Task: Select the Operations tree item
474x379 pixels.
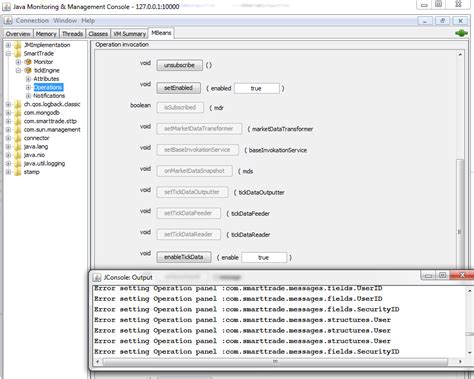Action: 48,87
